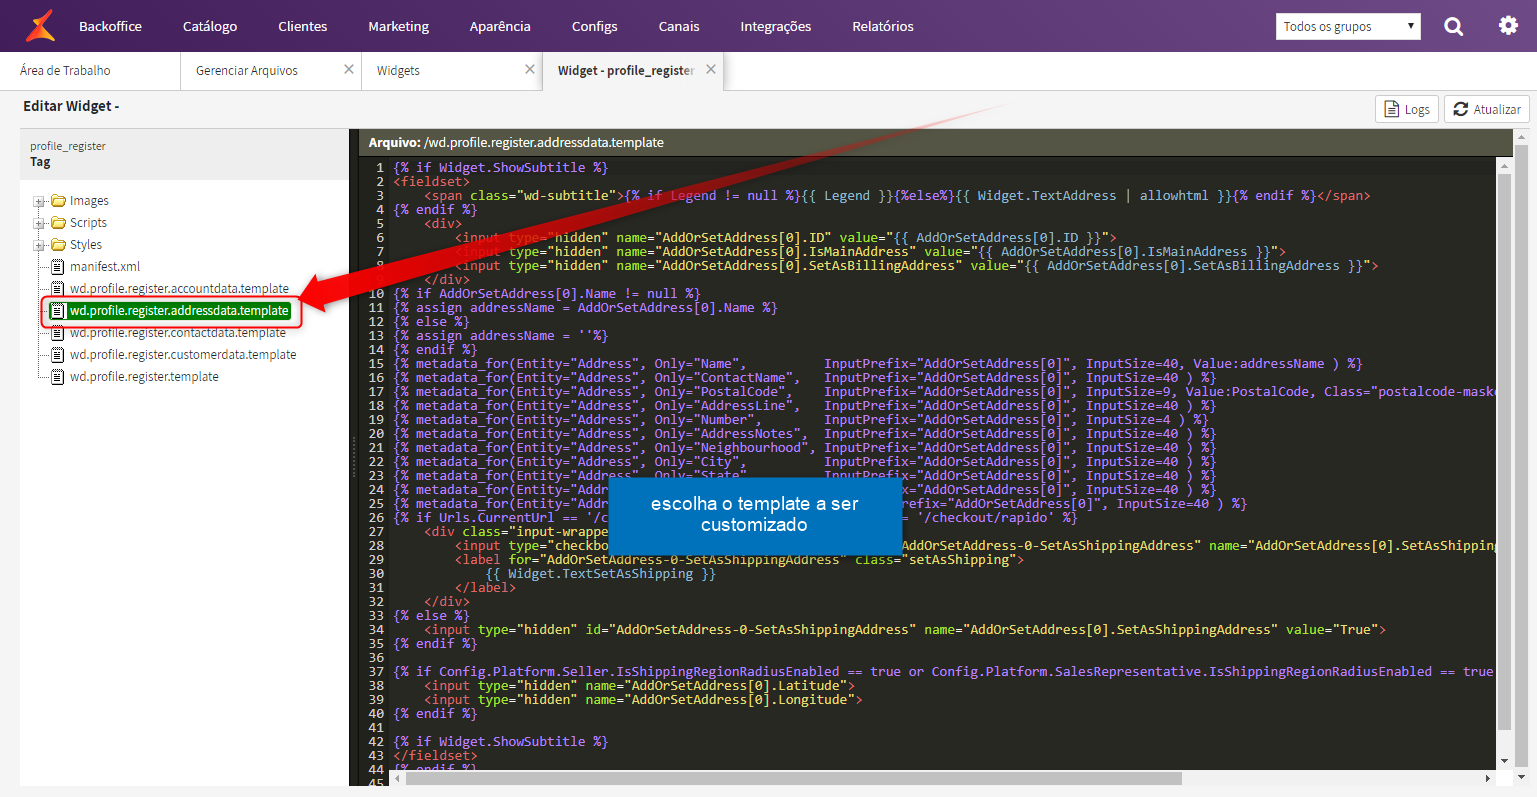This screenshot has height=797, width=1537.
Task: Open the search magnifier icon
Action: click(x=1454, y=27)
